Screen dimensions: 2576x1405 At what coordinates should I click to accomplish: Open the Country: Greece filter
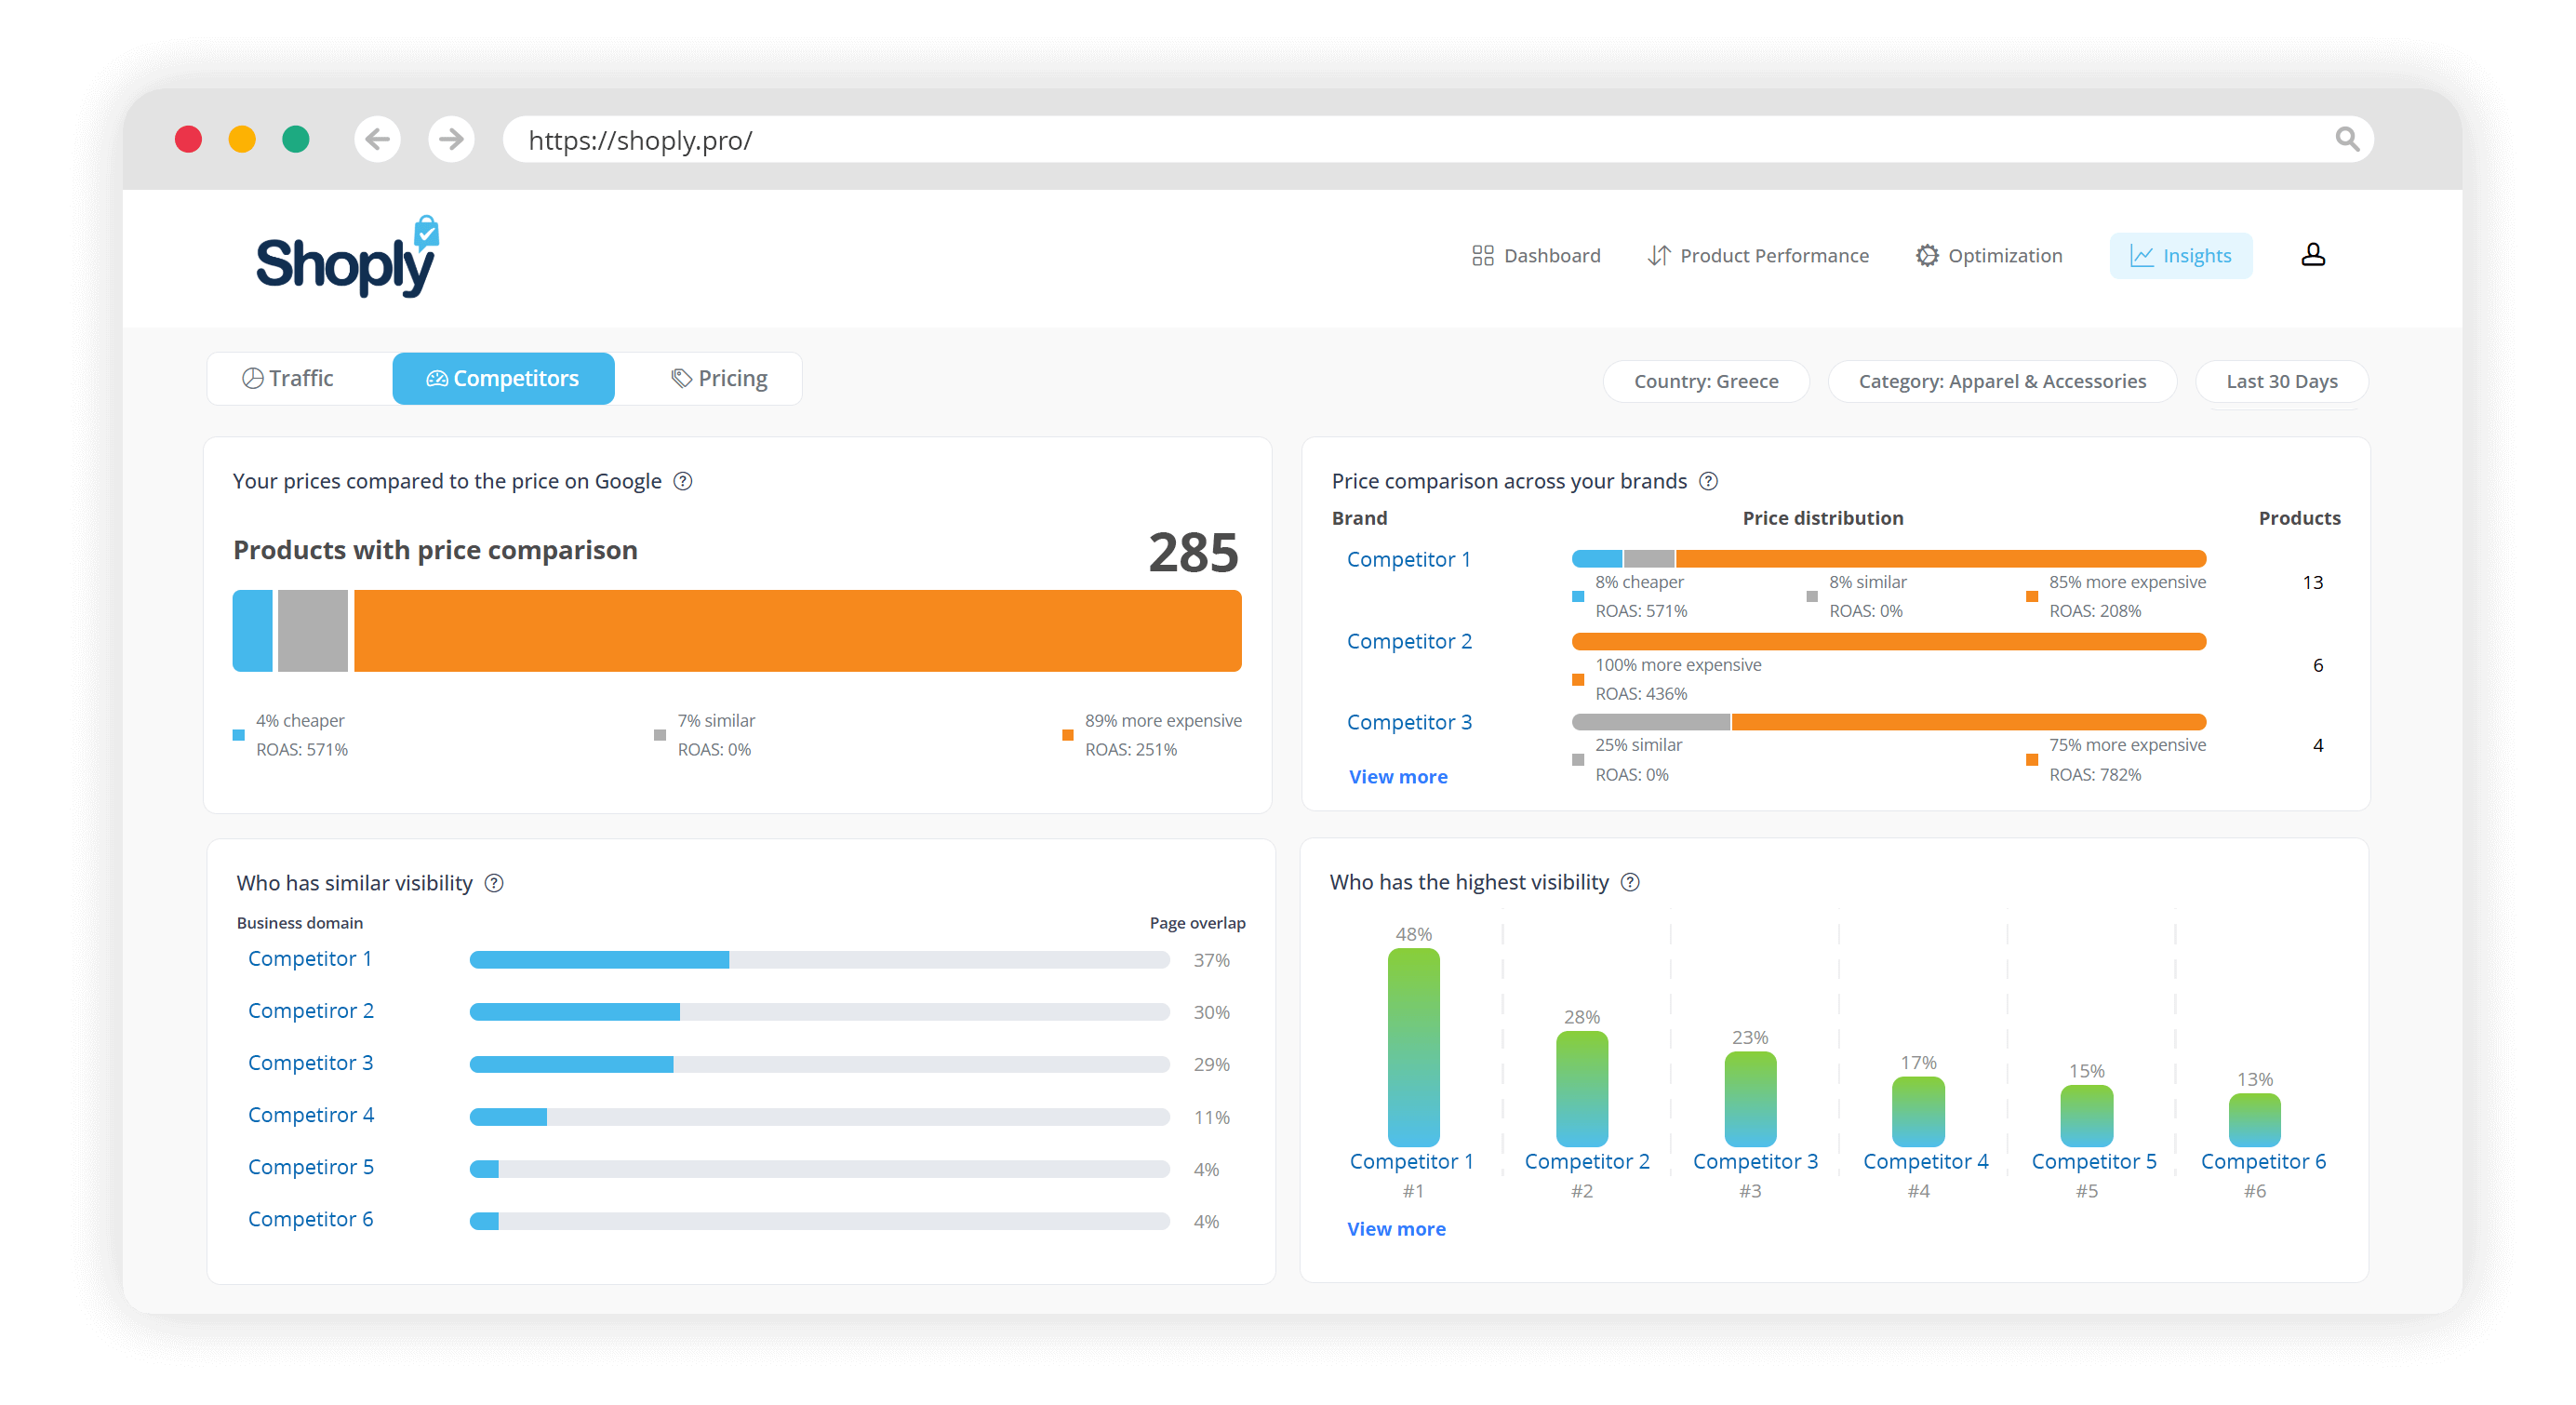coord(1705,381)
